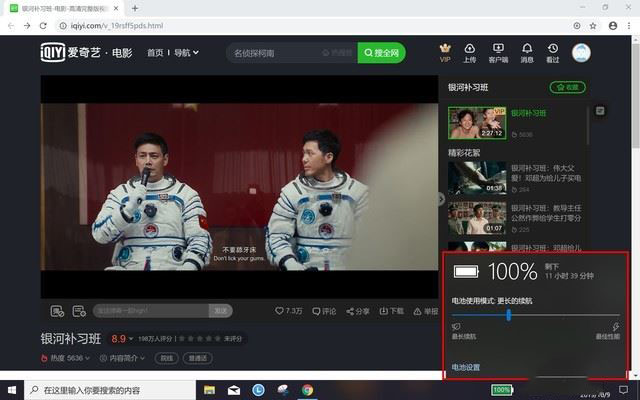The width and height of the screenshot is (640, 400).
Task: Open the Windows action center icon
Action: pyautogui.click(x=623, y=390)
